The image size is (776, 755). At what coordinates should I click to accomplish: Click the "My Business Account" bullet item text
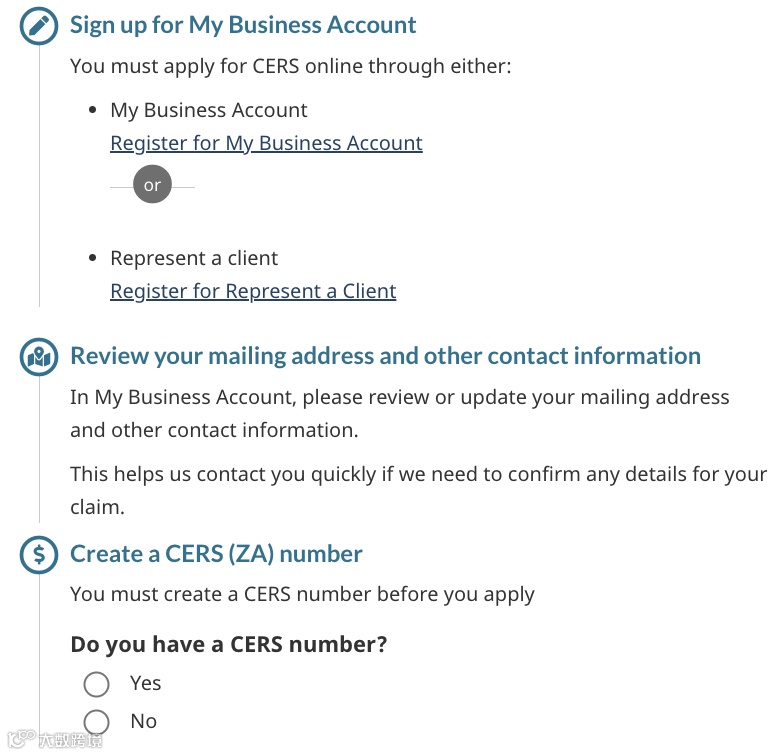208,110
